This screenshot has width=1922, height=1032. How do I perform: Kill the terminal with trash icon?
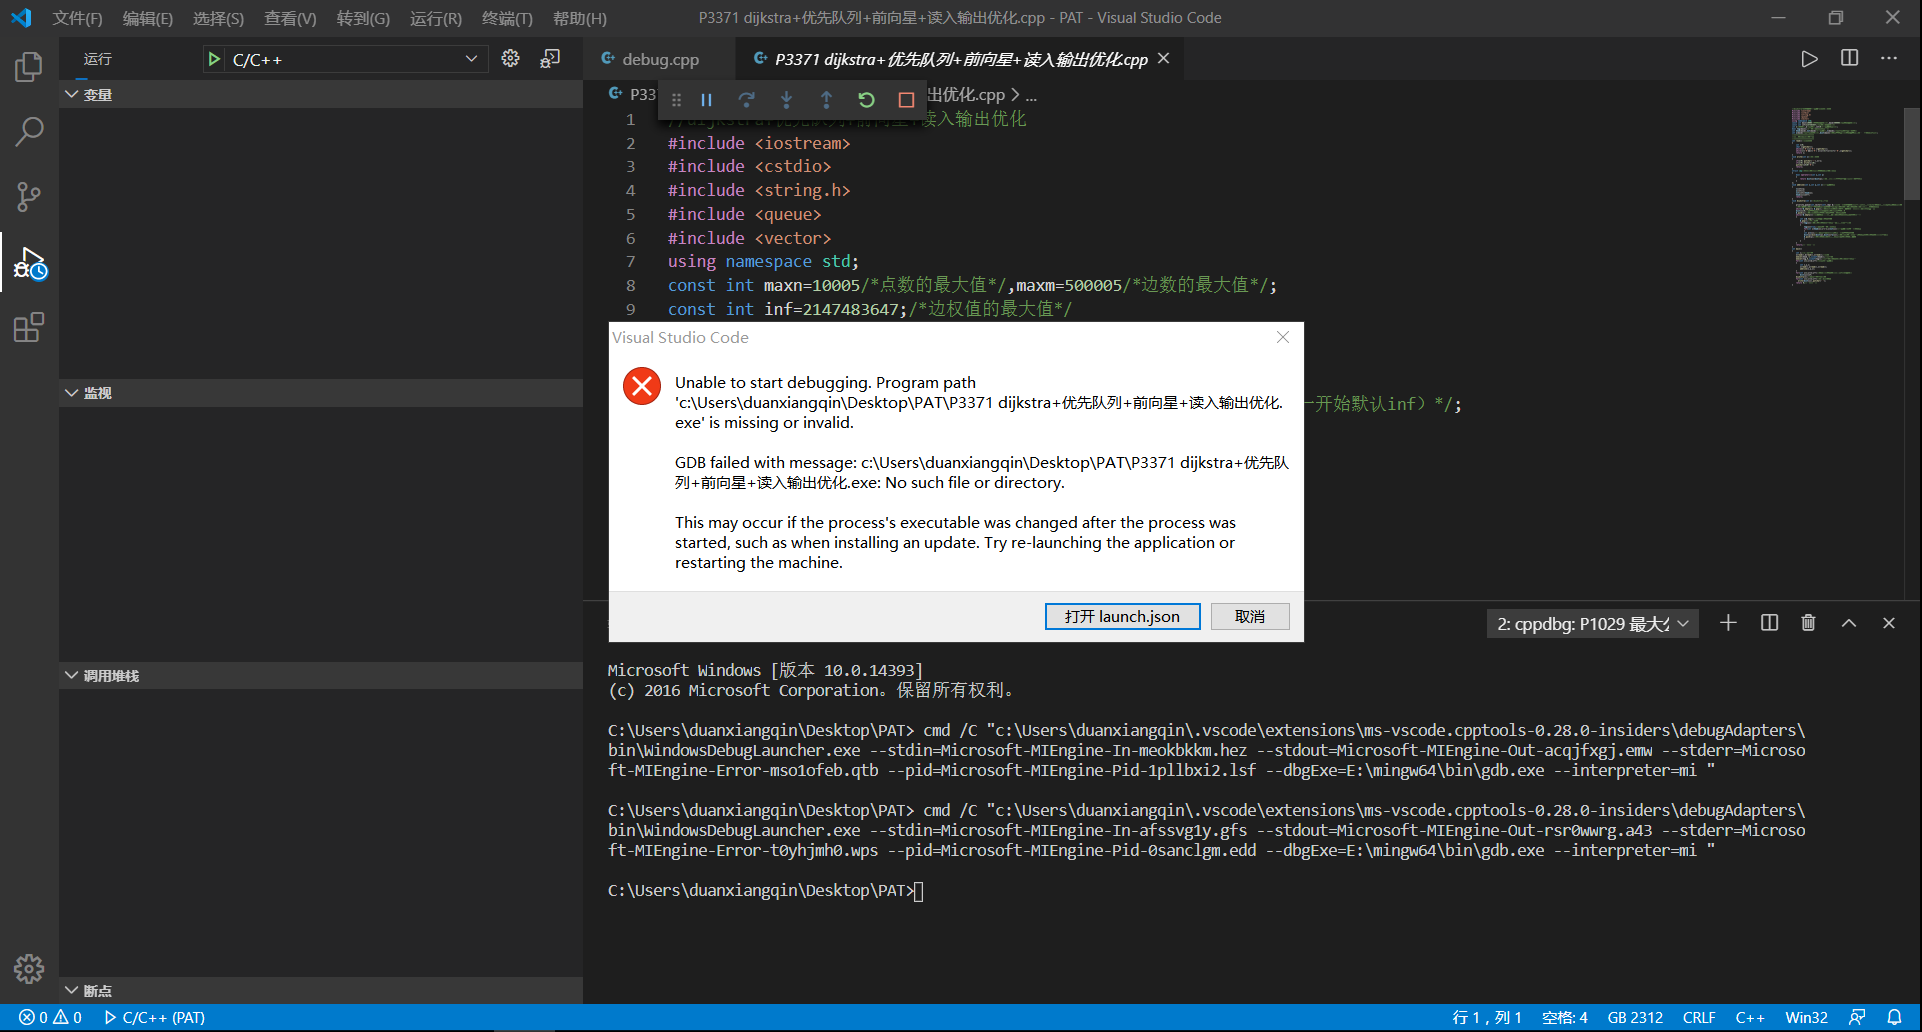1808,623
